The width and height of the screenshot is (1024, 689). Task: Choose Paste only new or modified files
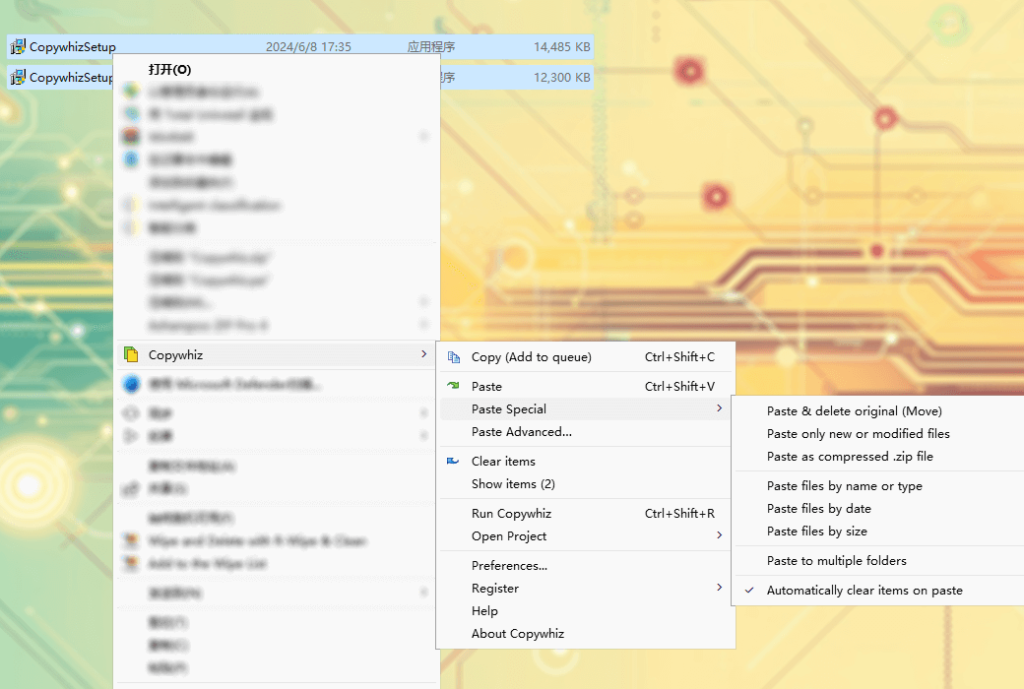(x=879, y=434)
